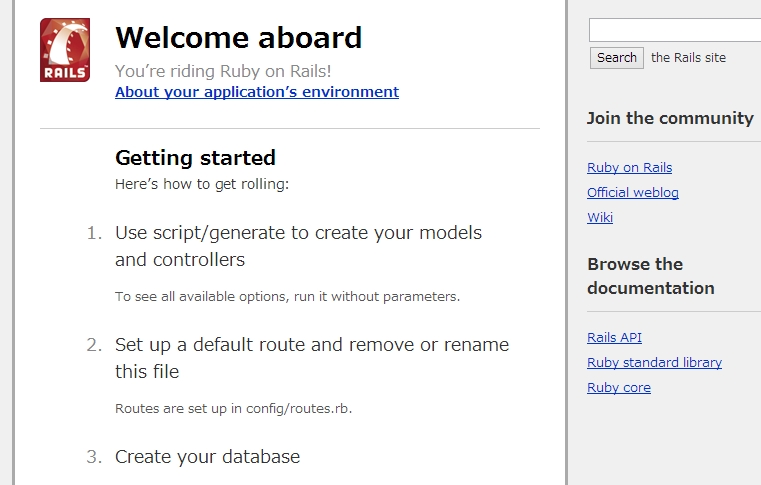The width and height of the screenshot is (761, 485).
Task: Click the Browse the documentation heading
Action: point(650,276)
